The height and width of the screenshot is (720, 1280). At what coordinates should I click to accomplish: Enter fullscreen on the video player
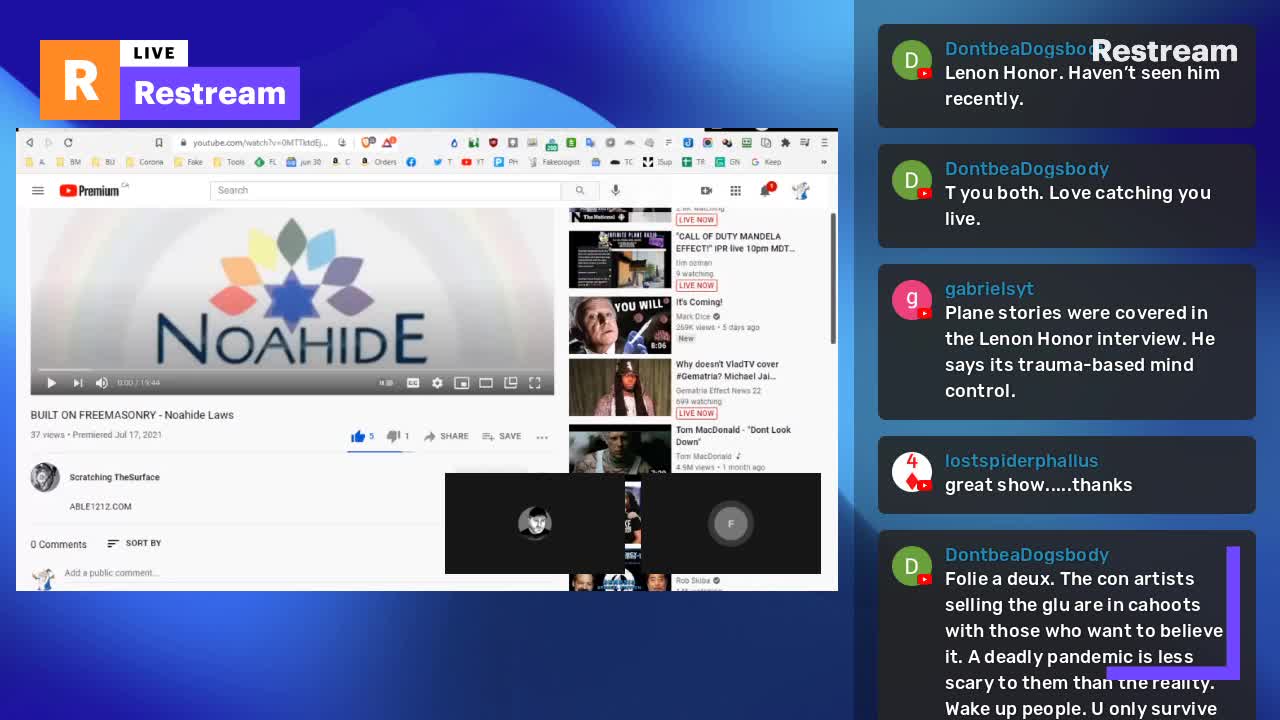pyautogui.click(x=535, y=382)
